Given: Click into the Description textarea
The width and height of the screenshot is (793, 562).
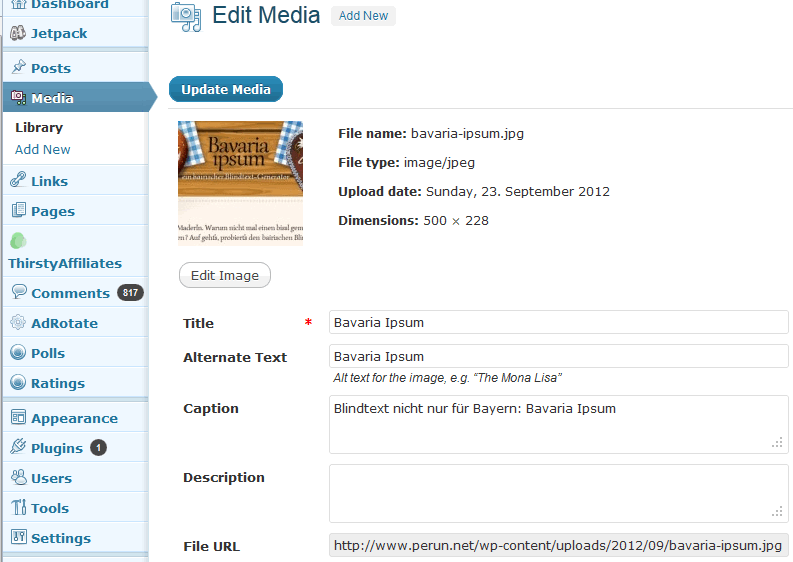Looking at the screenshot, I should (x=558, y=494).
